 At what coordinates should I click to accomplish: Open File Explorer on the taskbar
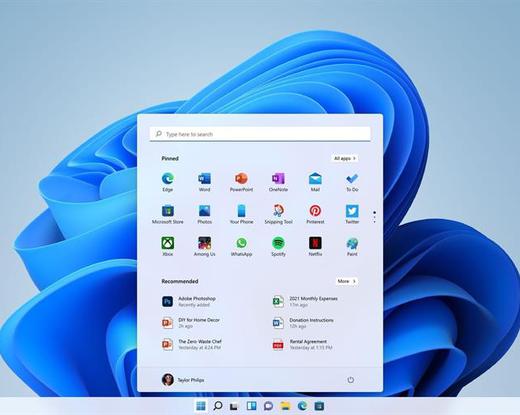pos(285,406)
